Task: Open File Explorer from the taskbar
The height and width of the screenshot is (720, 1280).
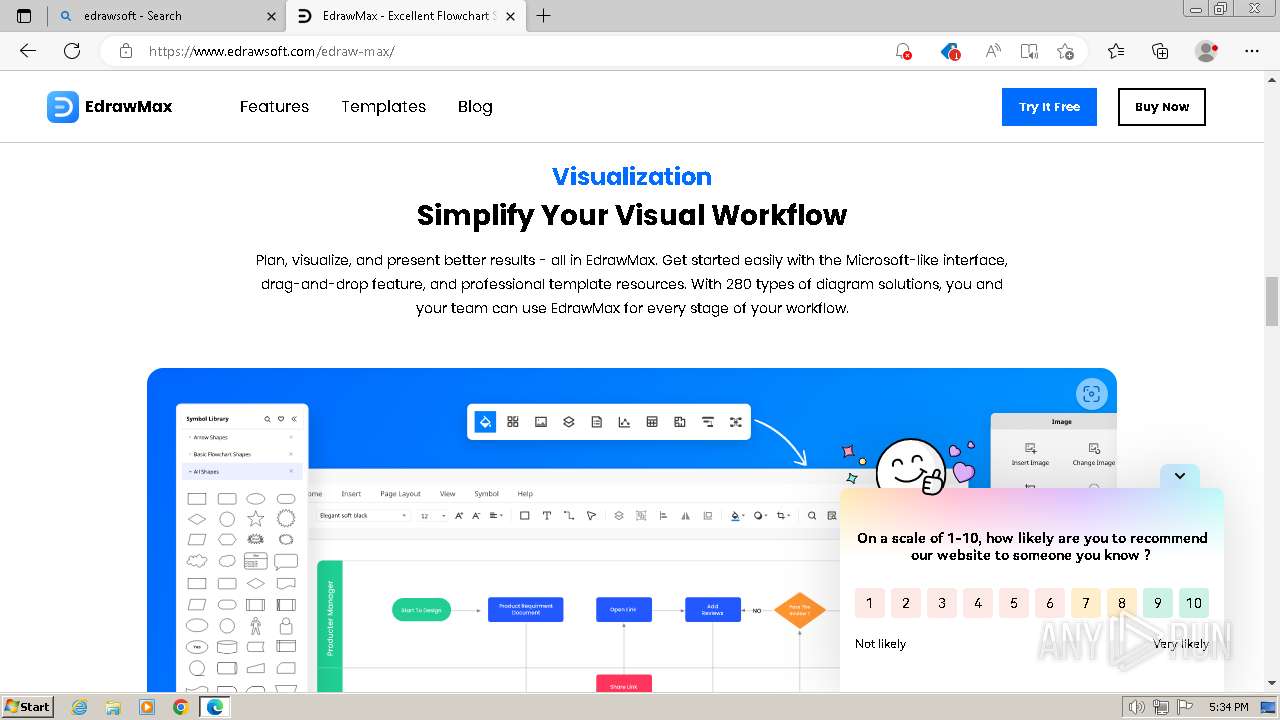Action: (113, 707)
